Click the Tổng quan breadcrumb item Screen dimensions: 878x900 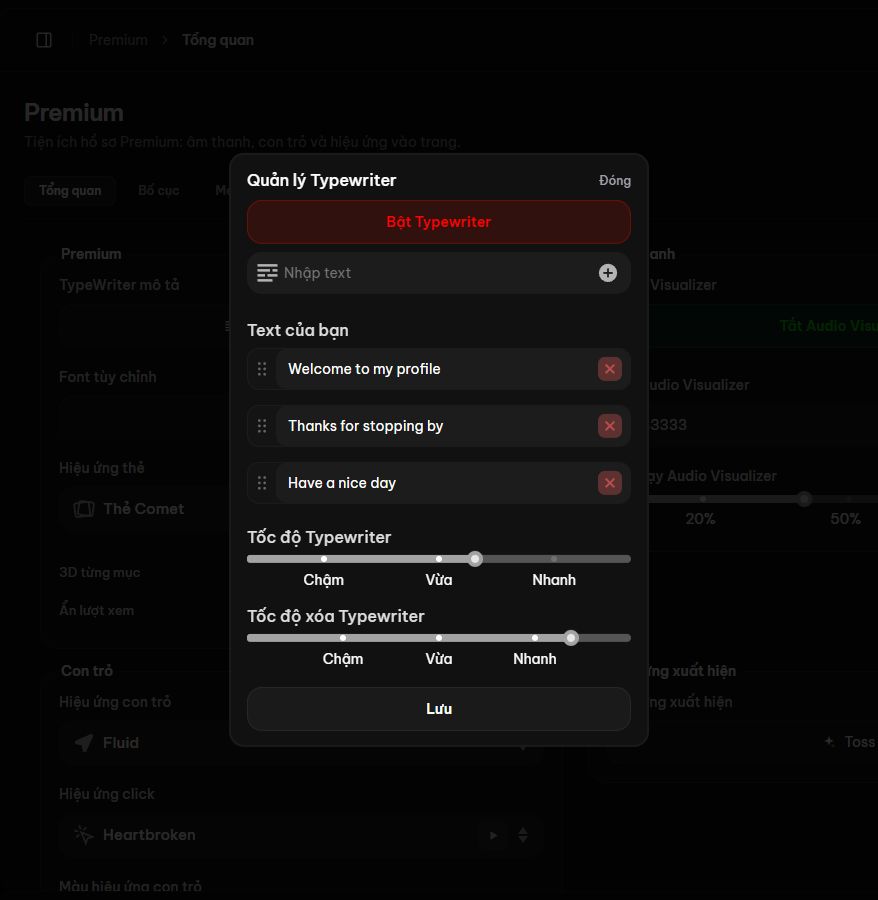click(218, 40)
